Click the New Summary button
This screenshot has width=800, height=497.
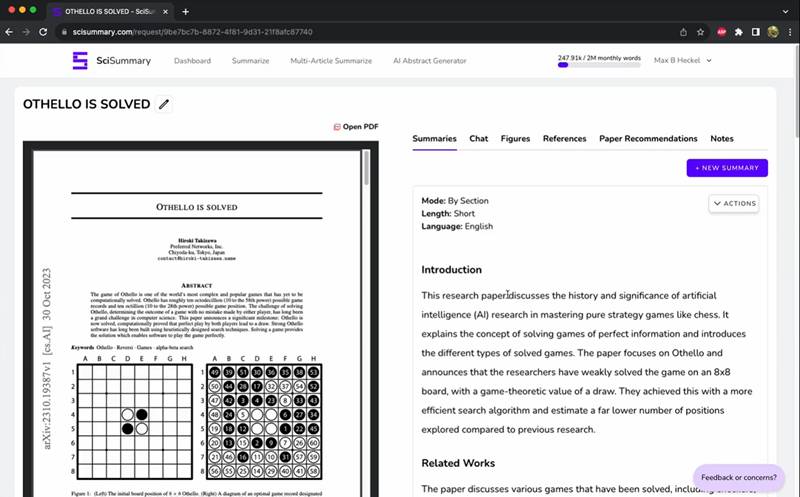point(727,168)
